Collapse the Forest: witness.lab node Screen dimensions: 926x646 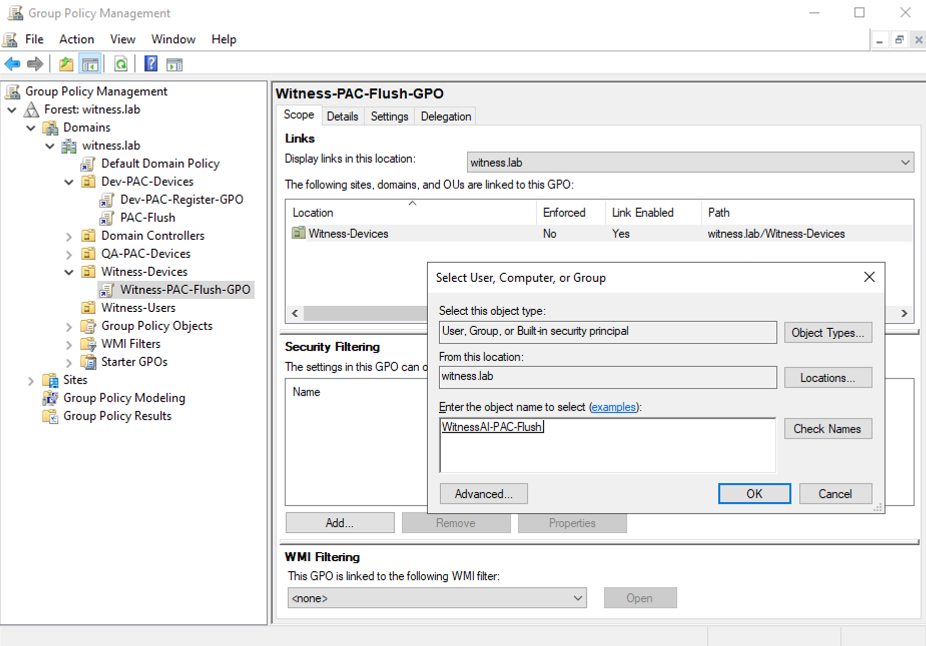coord(12,110)
